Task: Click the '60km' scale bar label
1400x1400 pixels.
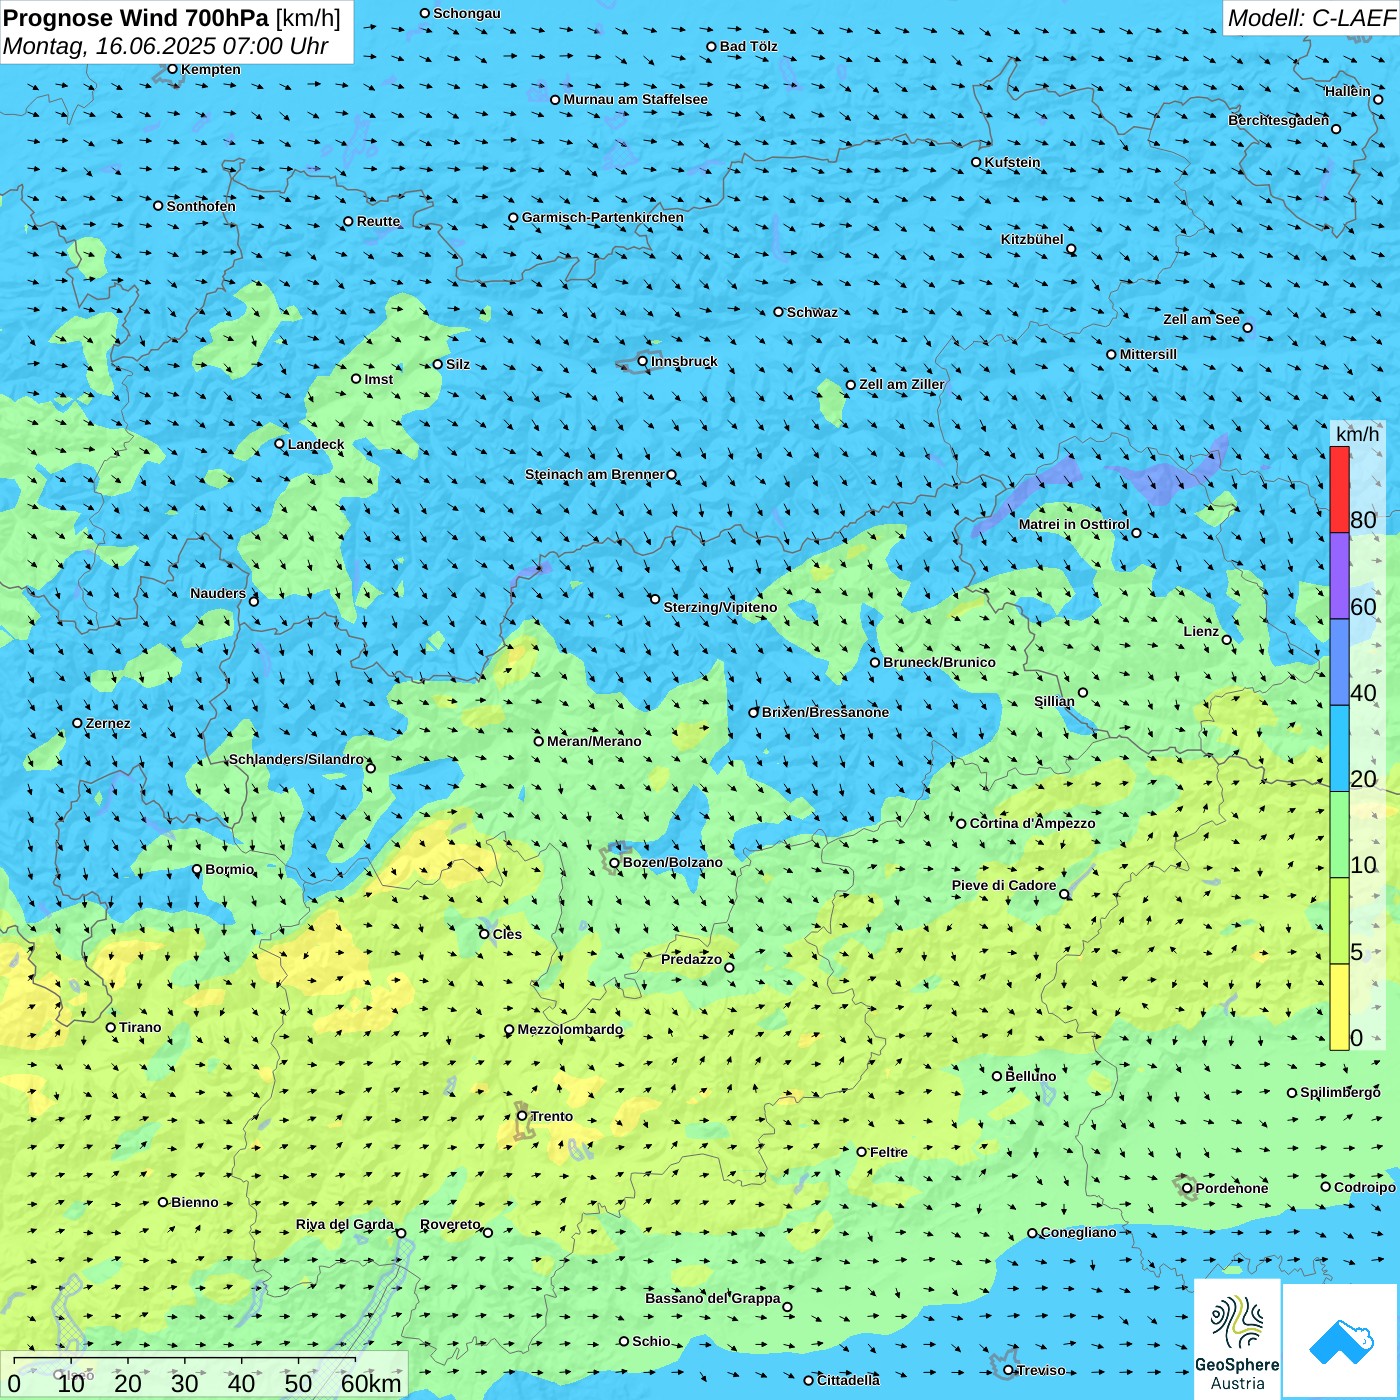Action: click(371, 1383)
